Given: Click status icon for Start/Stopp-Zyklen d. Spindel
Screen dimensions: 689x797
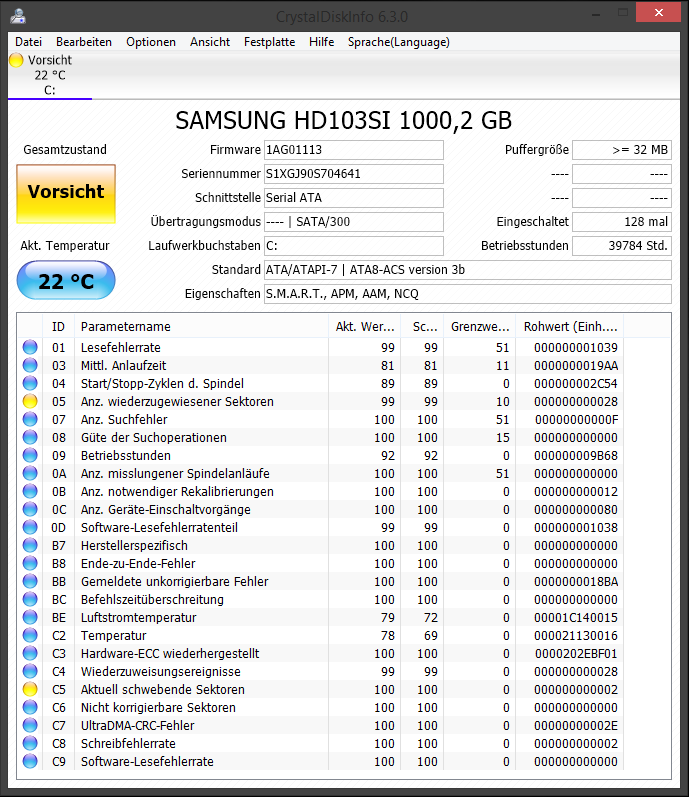Looking at the screenshot, I should pos(30,383).
